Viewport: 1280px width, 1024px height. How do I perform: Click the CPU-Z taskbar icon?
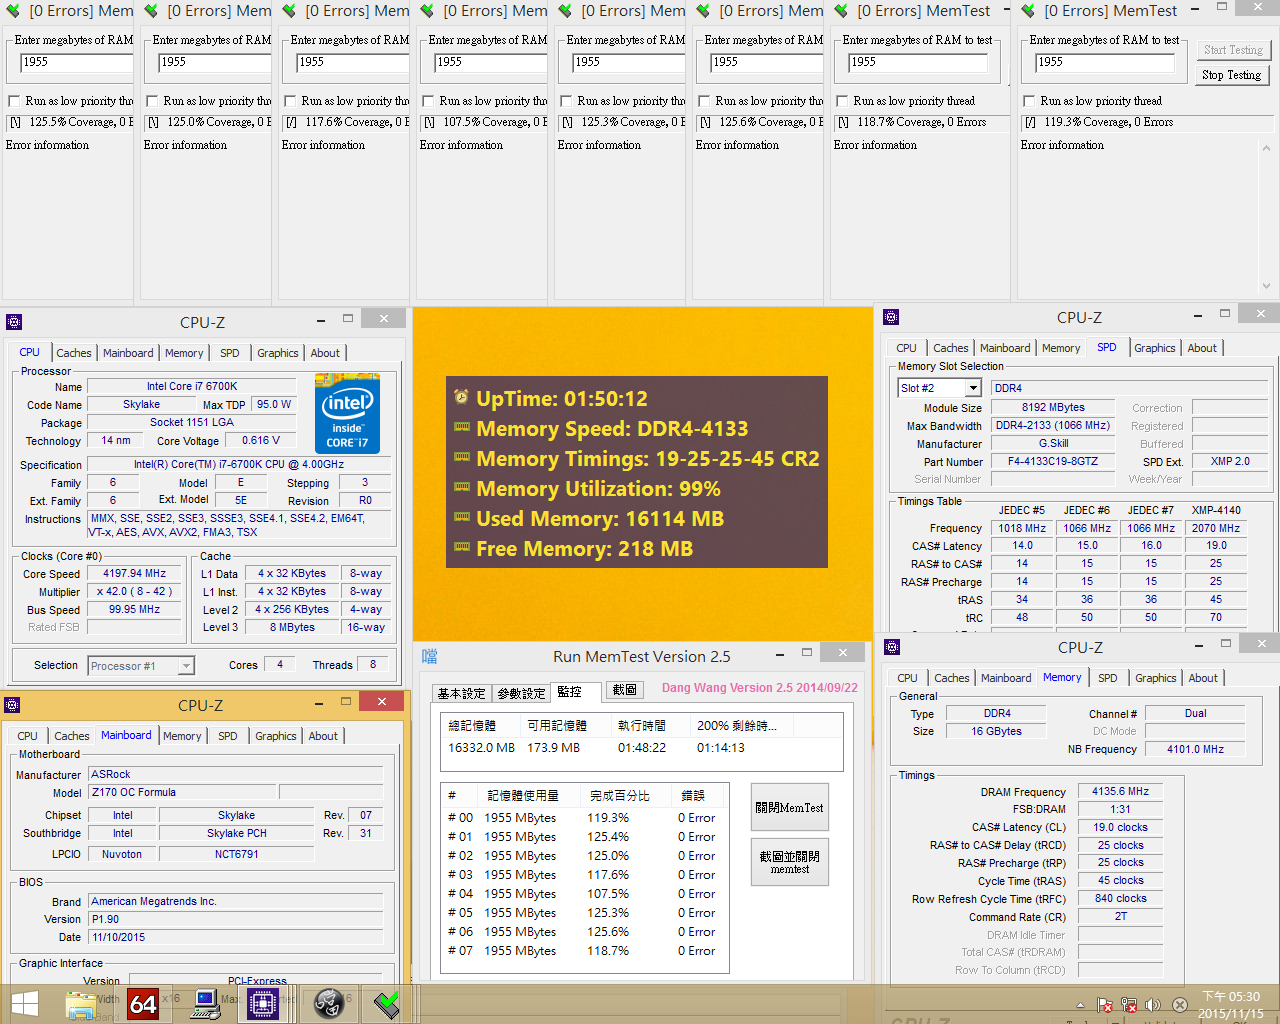pos(264,1003)
